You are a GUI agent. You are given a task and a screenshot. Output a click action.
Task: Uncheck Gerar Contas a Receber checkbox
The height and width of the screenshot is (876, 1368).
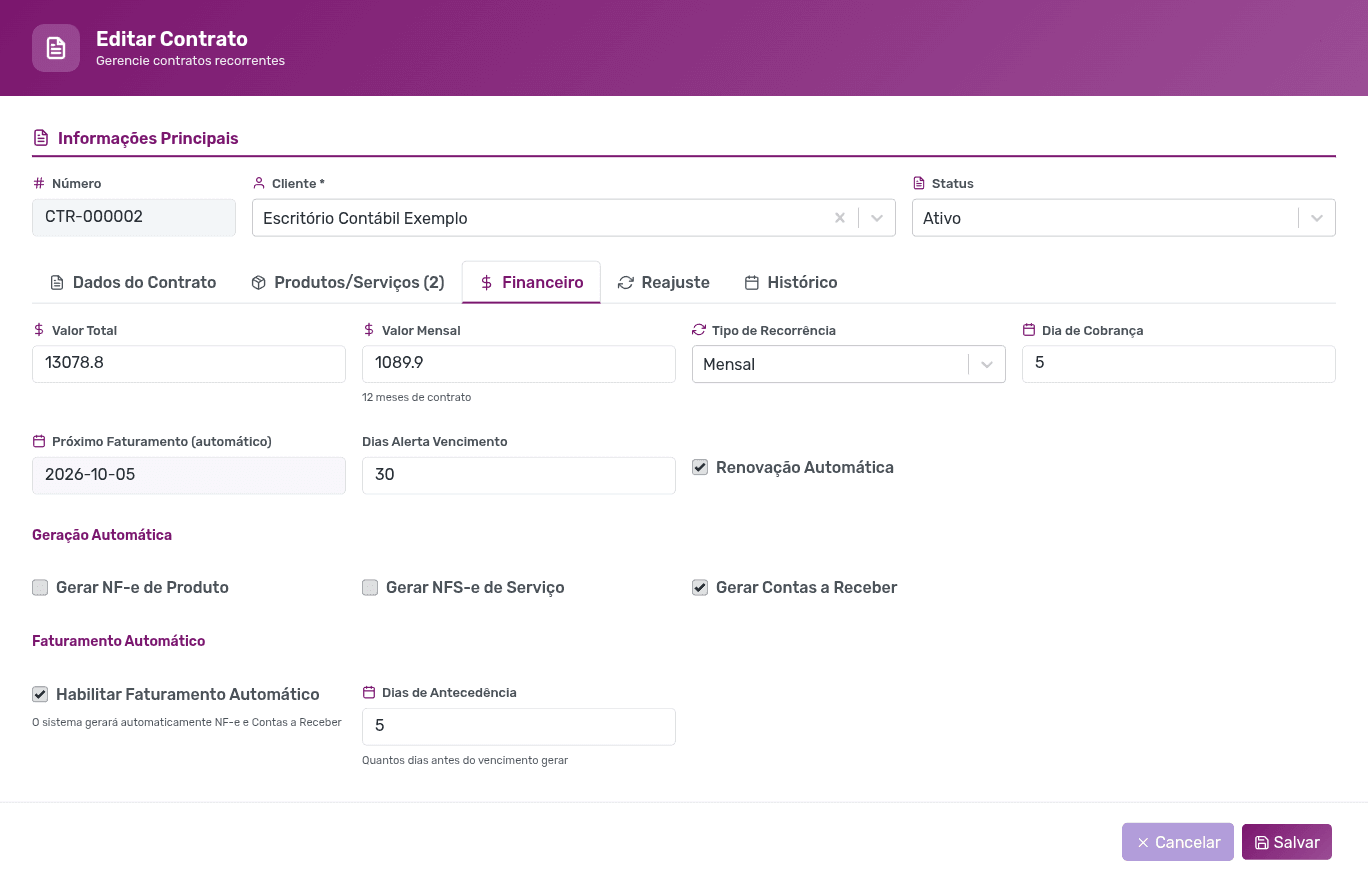pyautogui.click(x=700, y=587)
